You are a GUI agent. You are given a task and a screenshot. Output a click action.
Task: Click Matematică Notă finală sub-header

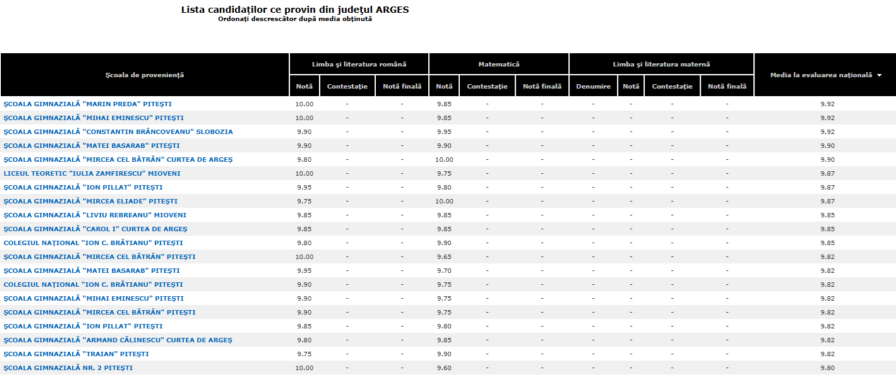pyautogui.click(x=542, y=86)
